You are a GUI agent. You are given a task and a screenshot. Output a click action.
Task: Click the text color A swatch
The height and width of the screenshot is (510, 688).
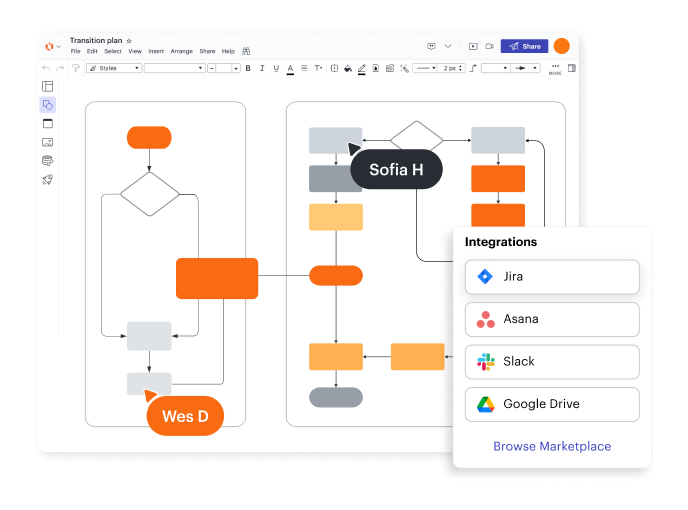290,68
